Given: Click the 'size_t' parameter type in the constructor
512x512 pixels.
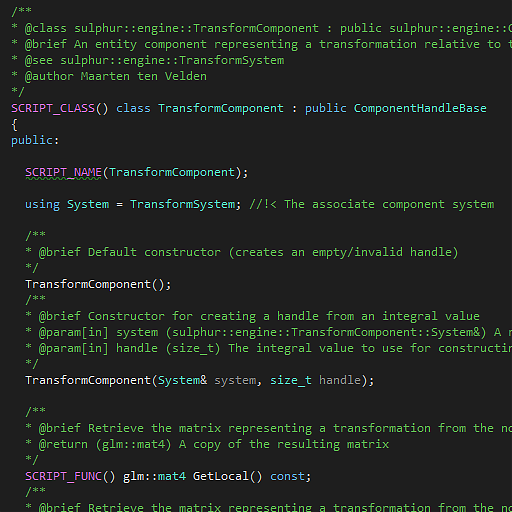Looking at the screenshot, I should (x=291, y=380).
